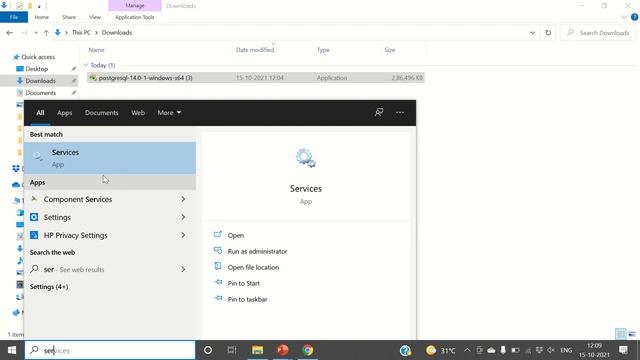Open PowerPoint from the taskbar
Screen dimensions: 640x360
coord(282,350)
